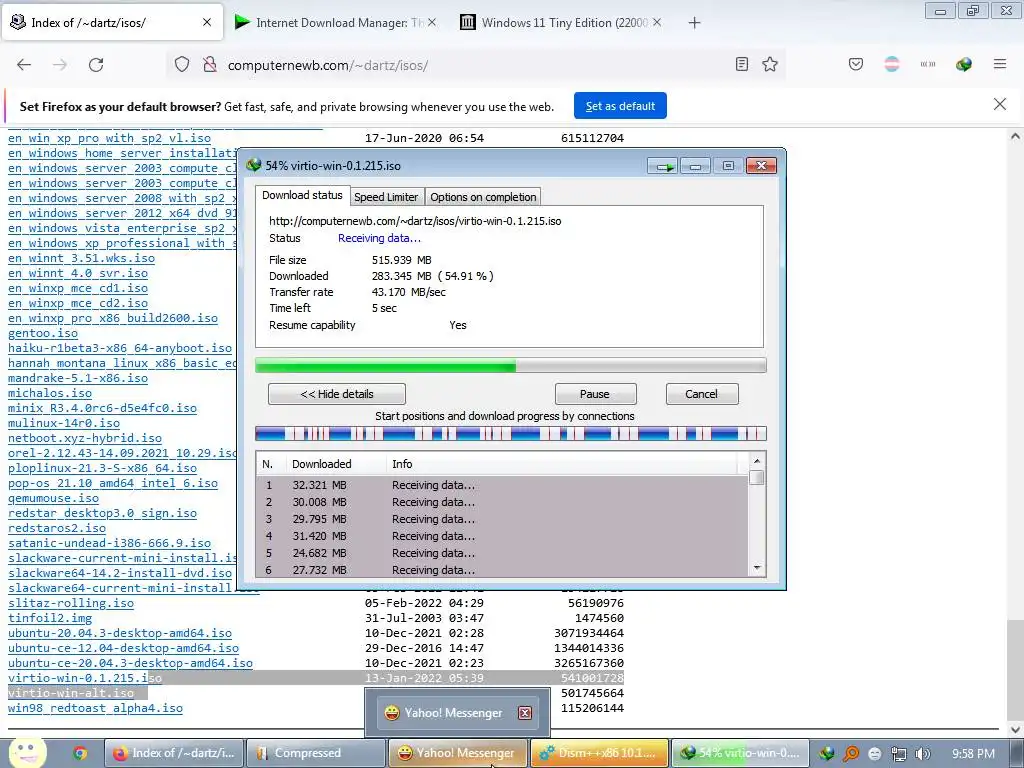1024x768 pixels.
Task: Select the Download status tab
Action: [302, 195]
